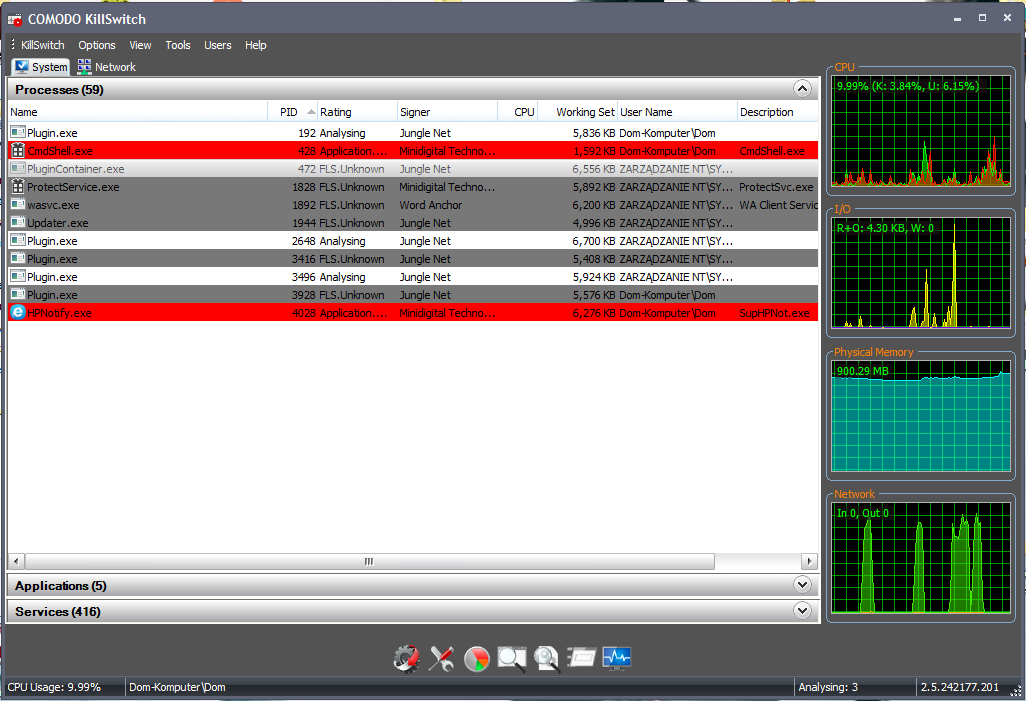1026x701 pixels.
Task: Click the COMODO KillSwitch title bar icon
Action: [14, 20]
